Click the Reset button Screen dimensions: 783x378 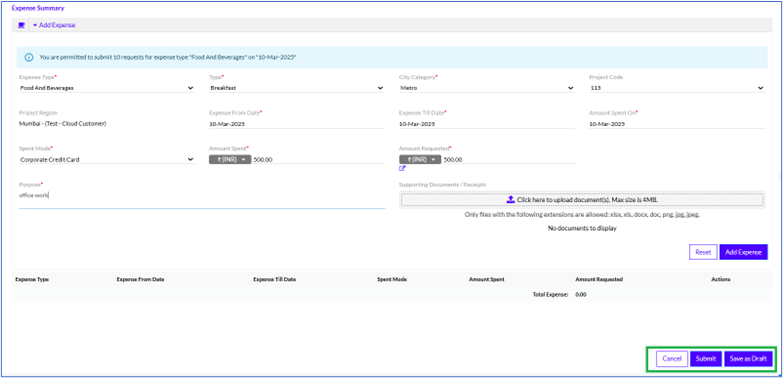click(703, 252)
